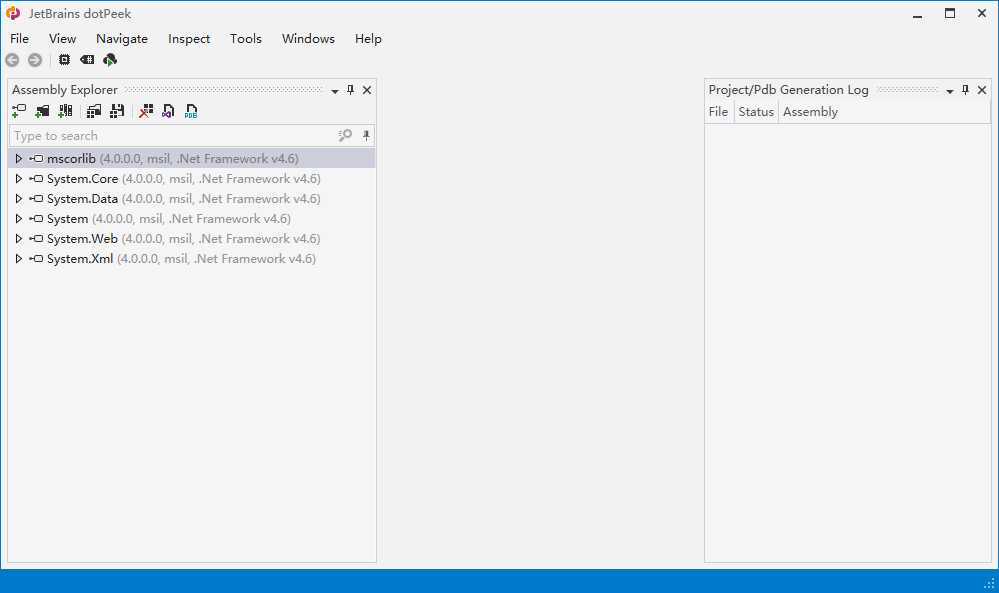Expand the System.Data assembly node
This screenshot has width=999, height=593.
click(18, 199)
